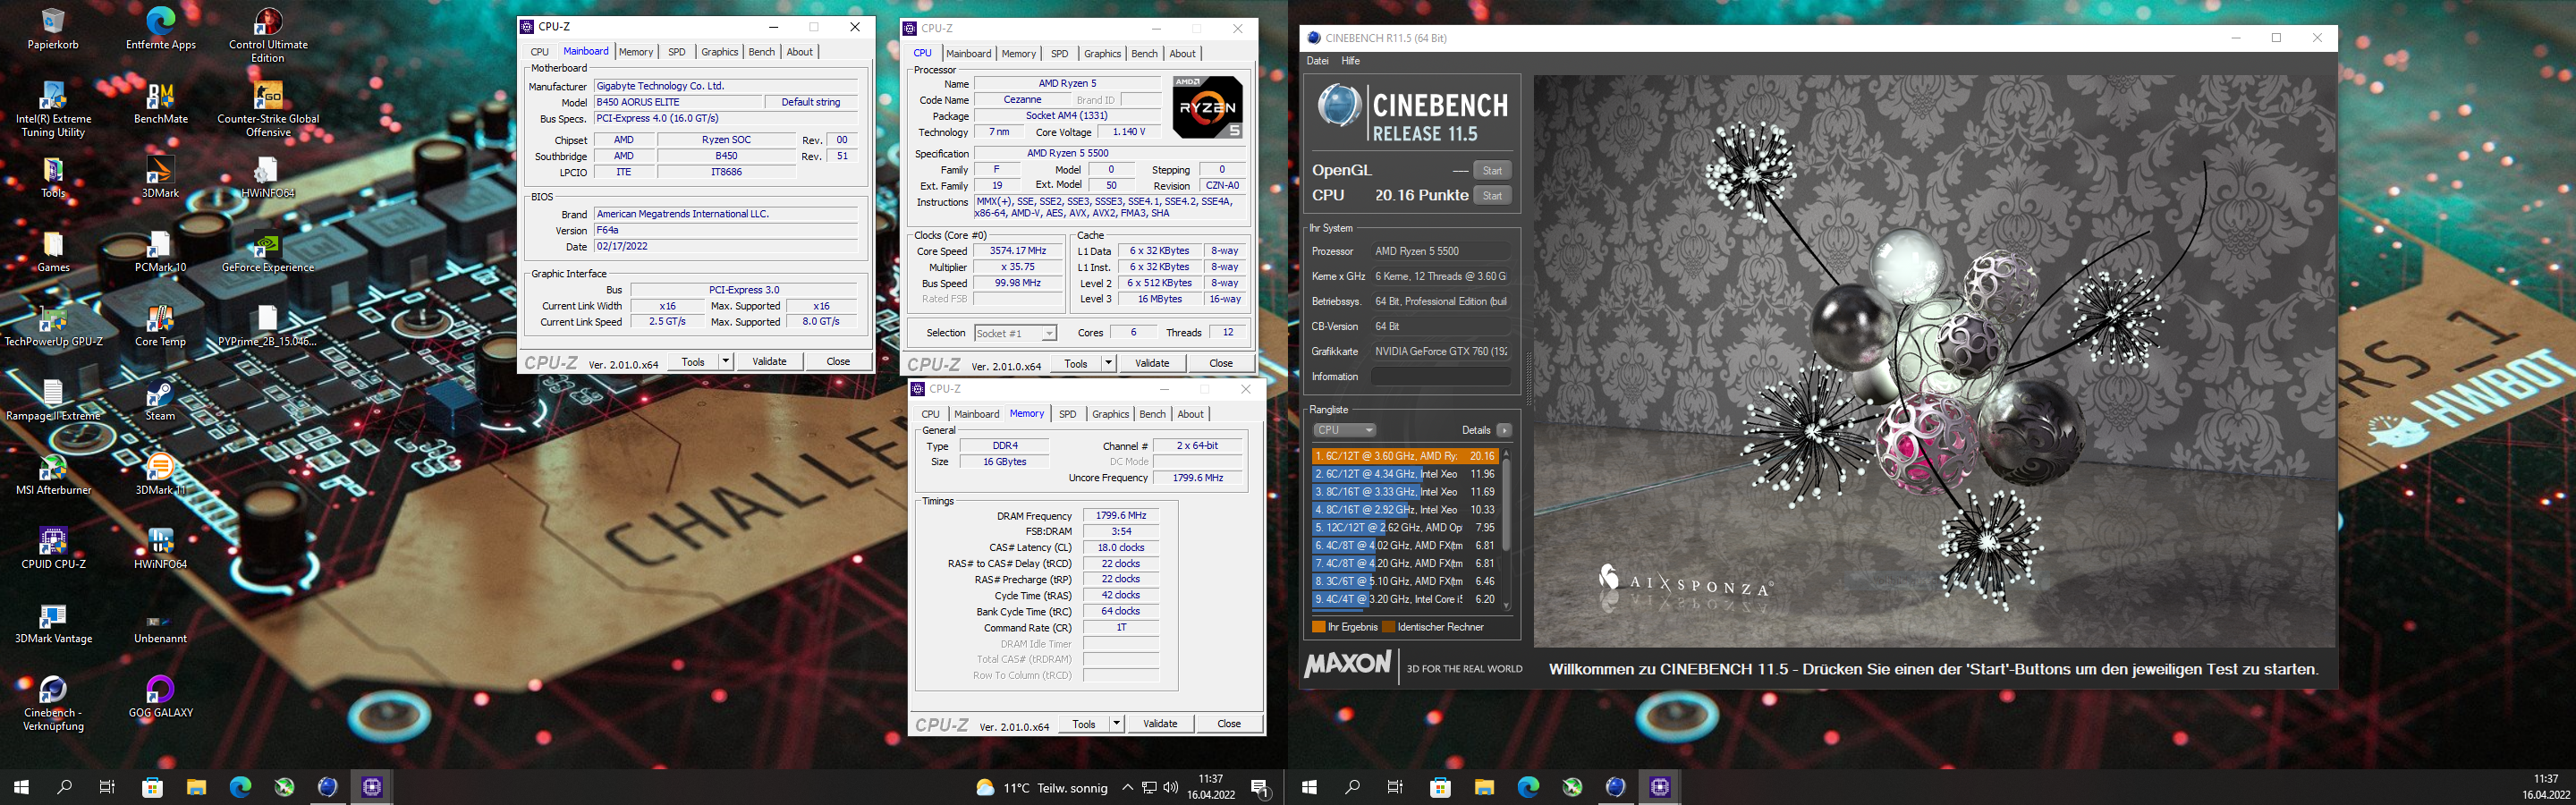Open 3DMark 11 desktop icon

pos(160,475)
